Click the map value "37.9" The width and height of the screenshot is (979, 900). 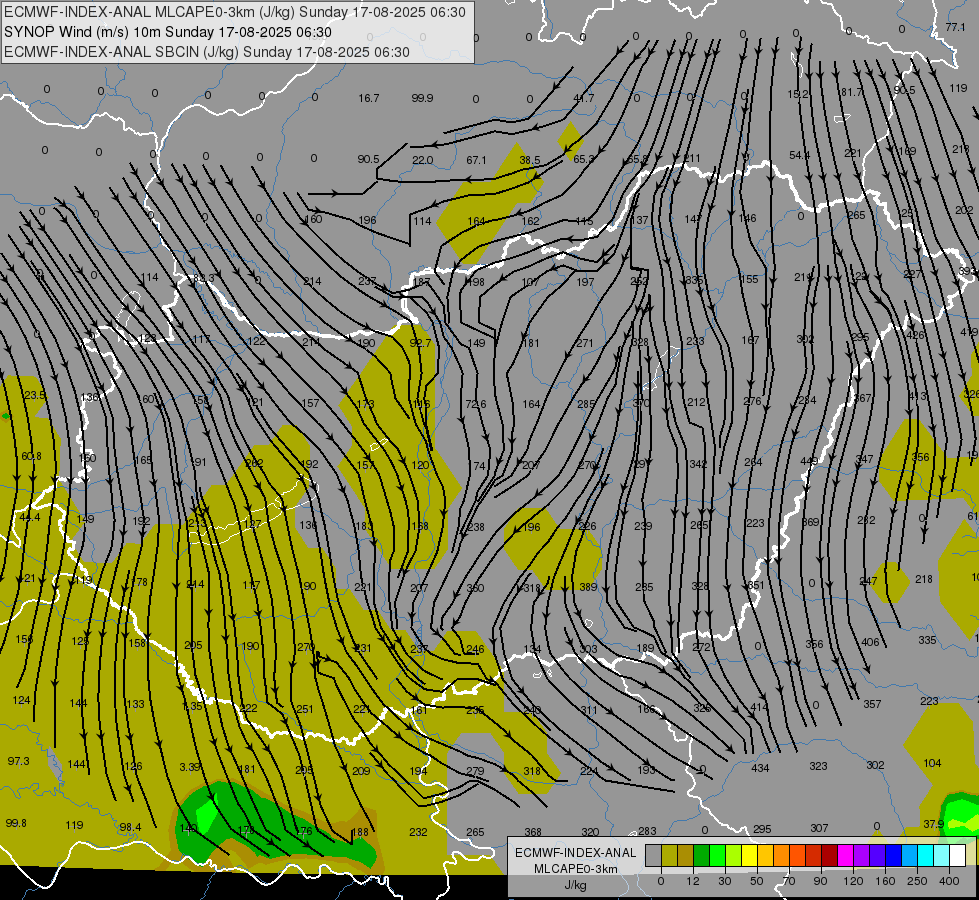click(x=933, y=824)
